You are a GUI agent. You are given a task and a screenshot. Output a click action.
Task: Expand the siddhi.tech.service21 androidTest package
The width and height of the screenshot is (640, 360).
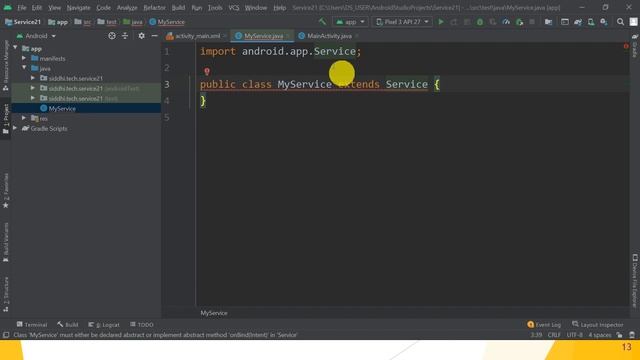[33, 88]
